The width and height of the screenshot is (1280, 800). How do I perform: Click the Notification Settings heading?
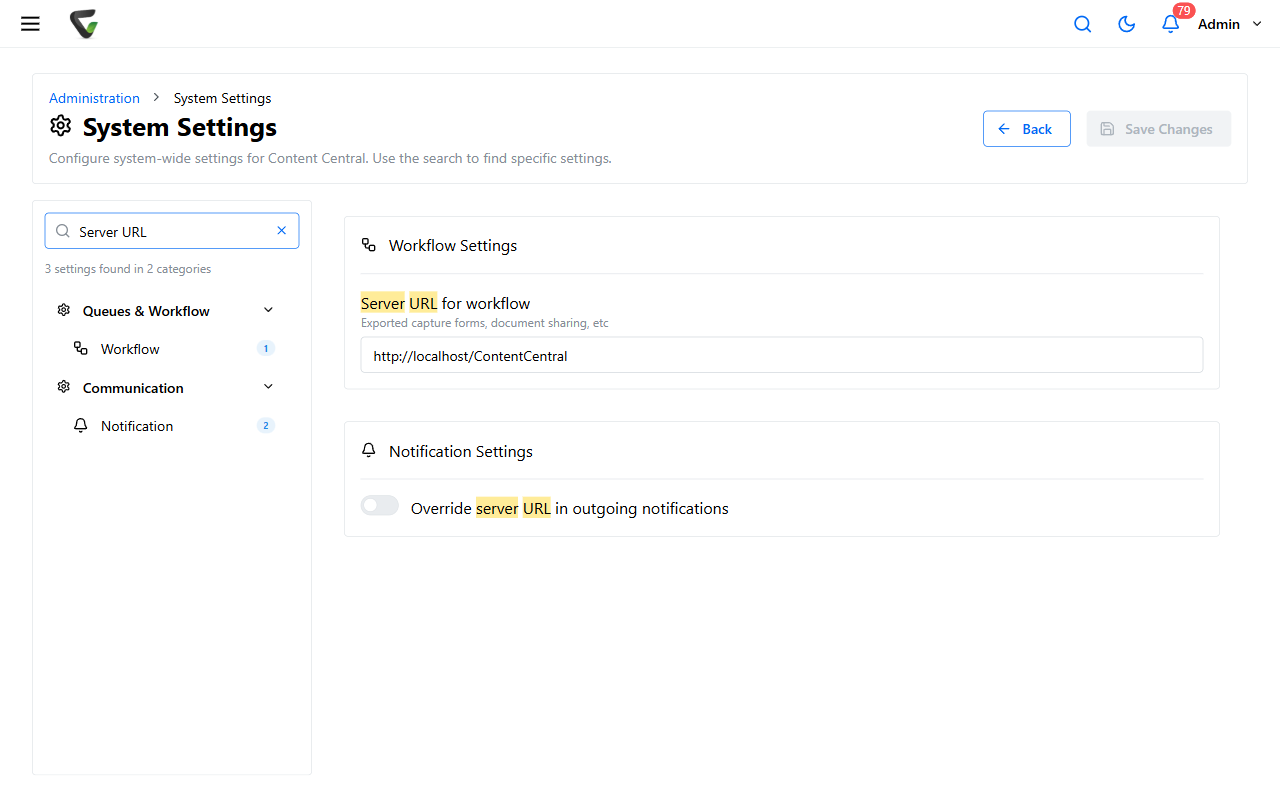(x=461, y=451)
